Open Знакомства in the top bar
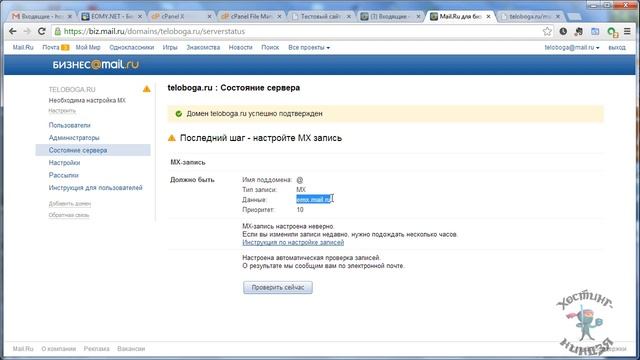Image resolution: width=640 pixels, height=360 pixels. click(x=203, y=47)
